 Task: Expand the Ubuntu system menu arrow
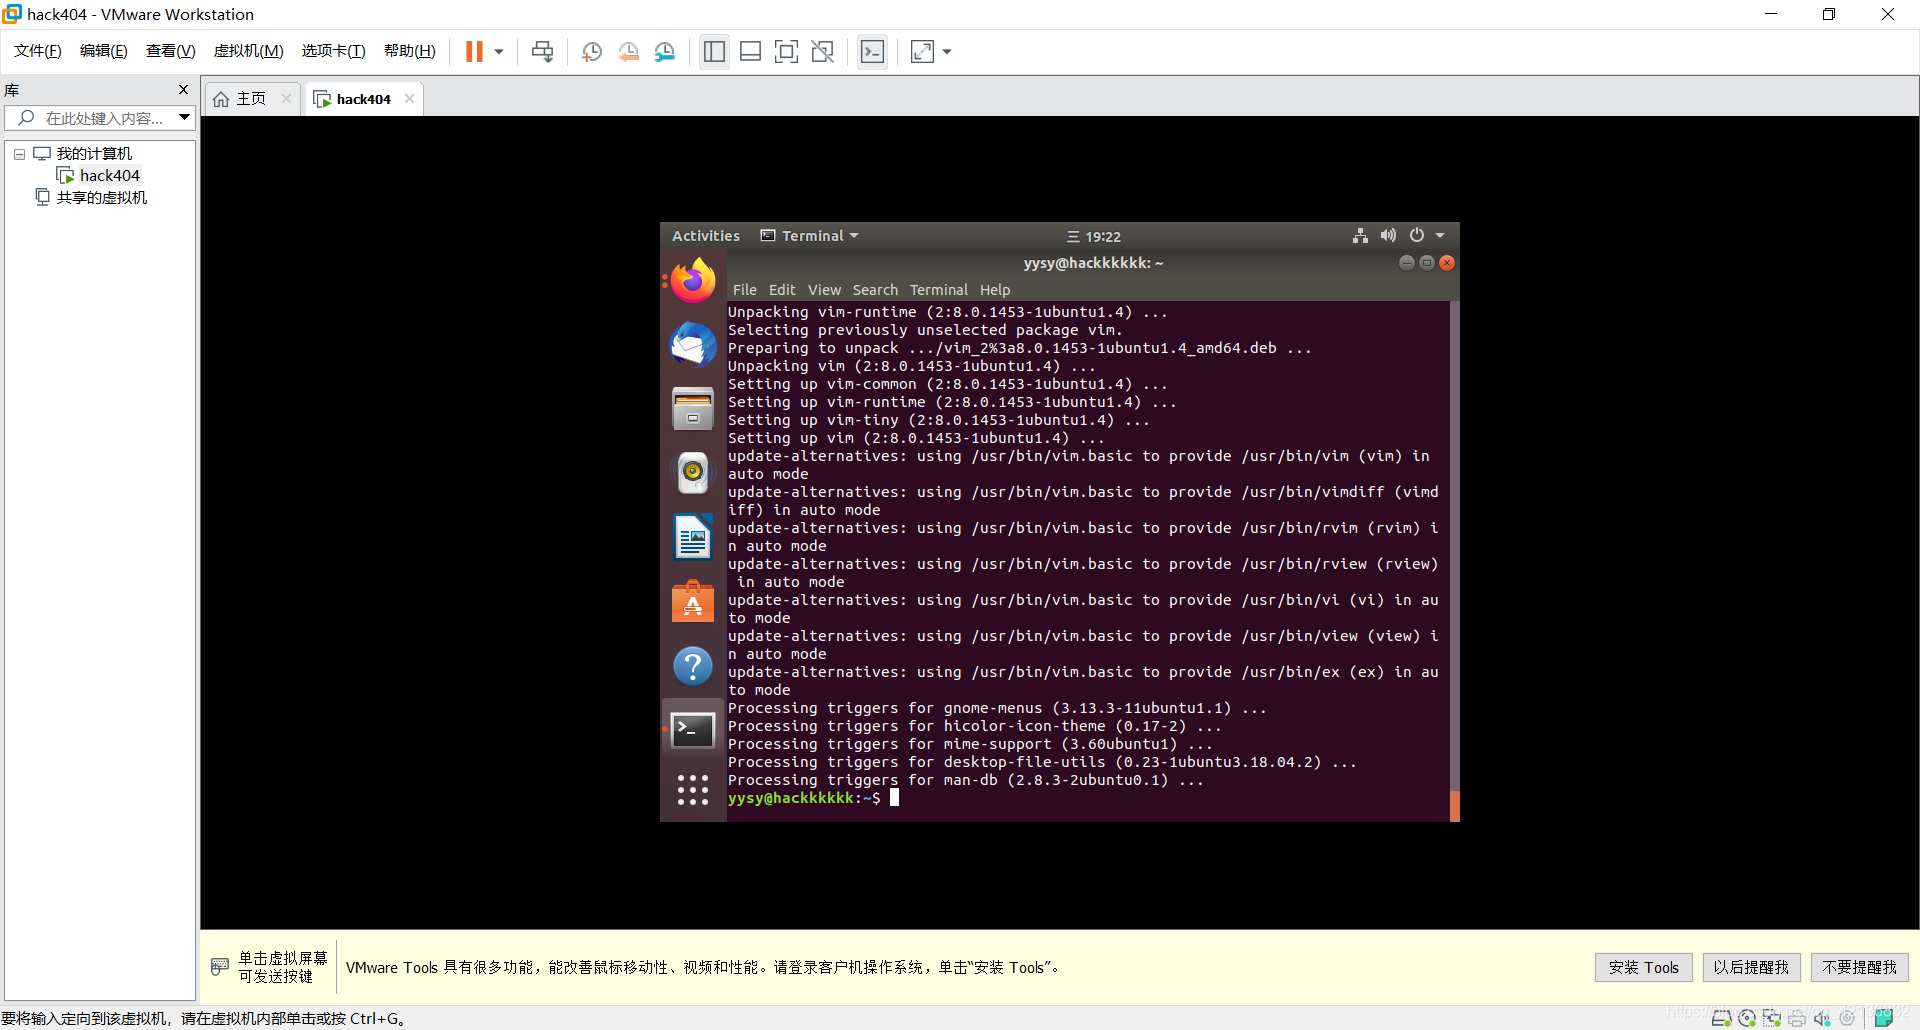click(x=1440, y=236)
